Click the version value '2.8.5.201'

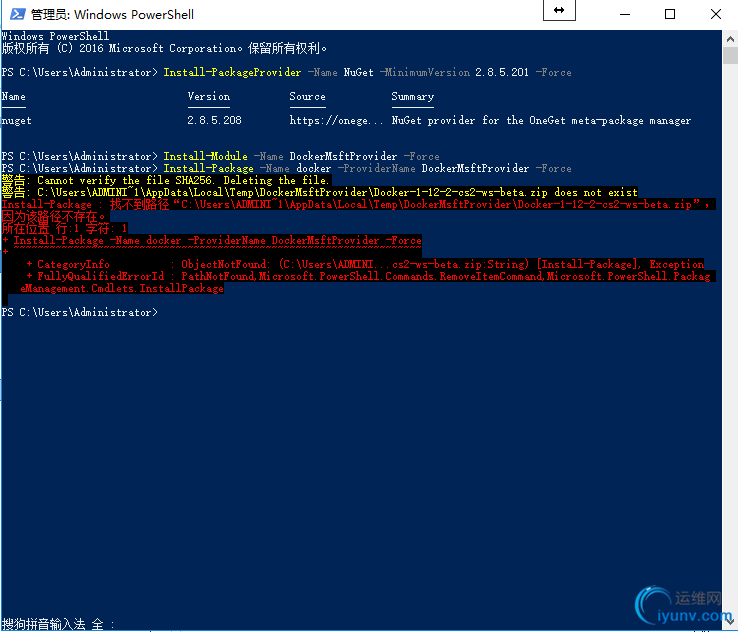click(x=502, y=72)
